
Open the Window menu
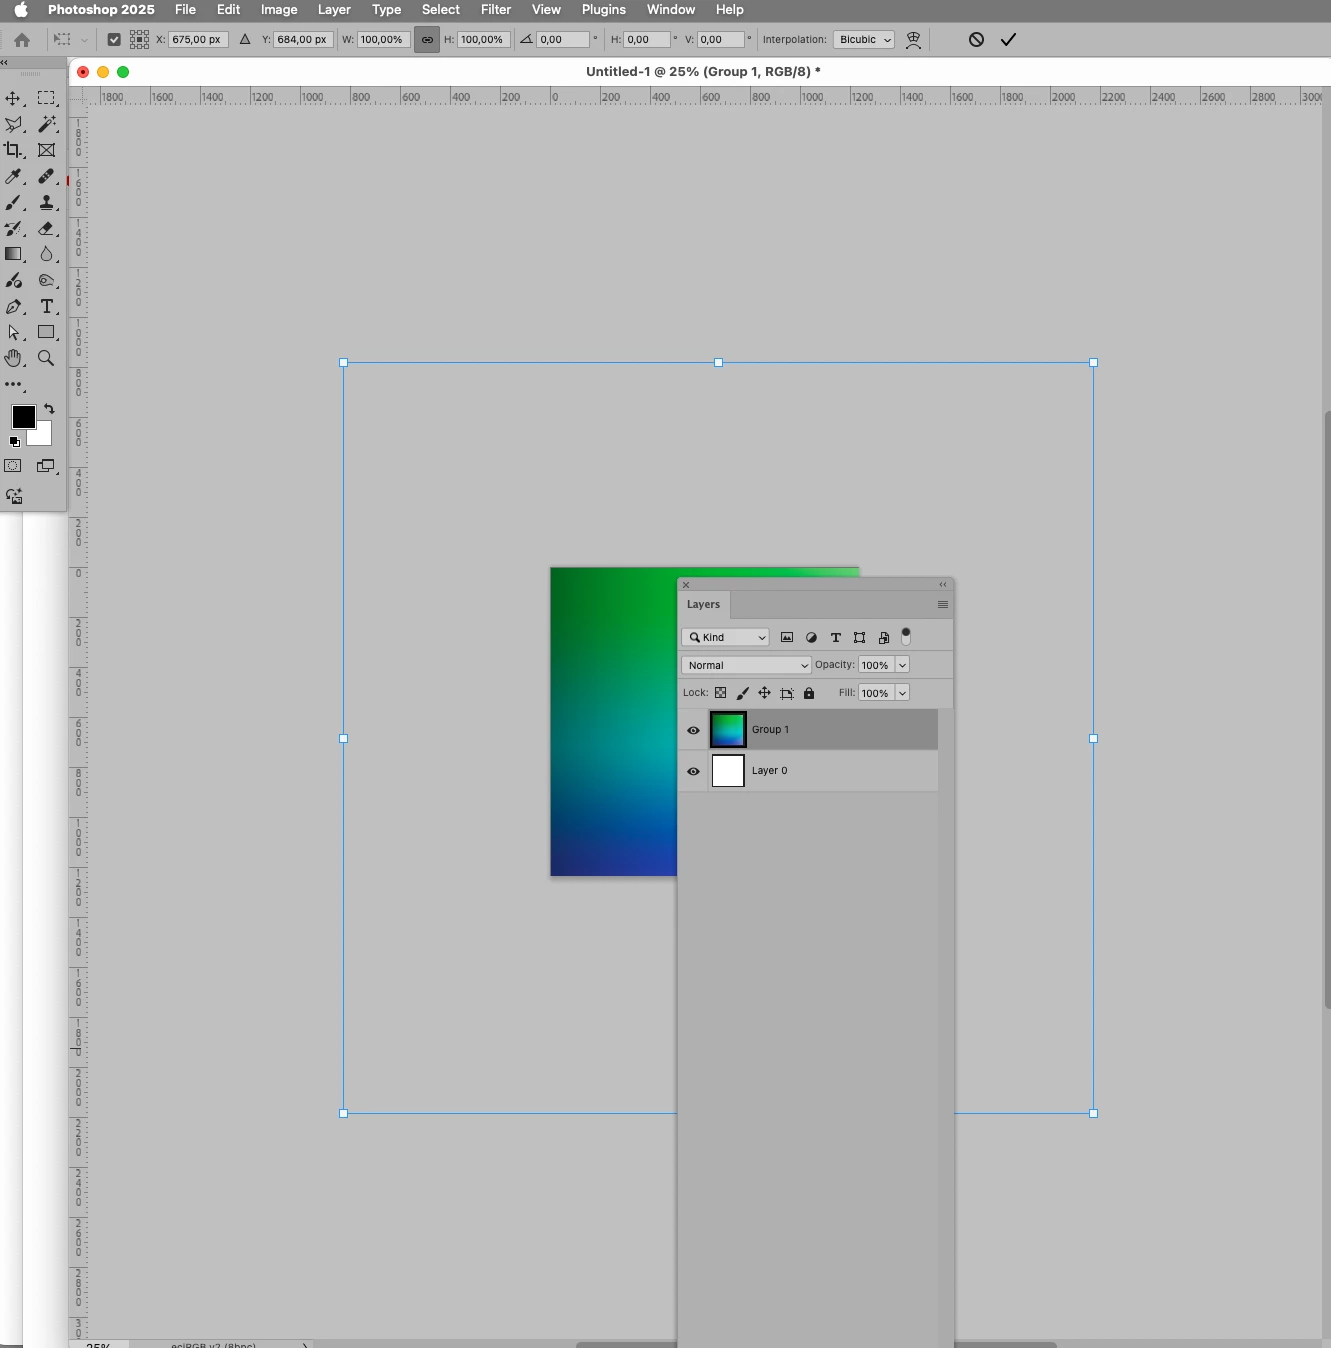pos(671,10)
